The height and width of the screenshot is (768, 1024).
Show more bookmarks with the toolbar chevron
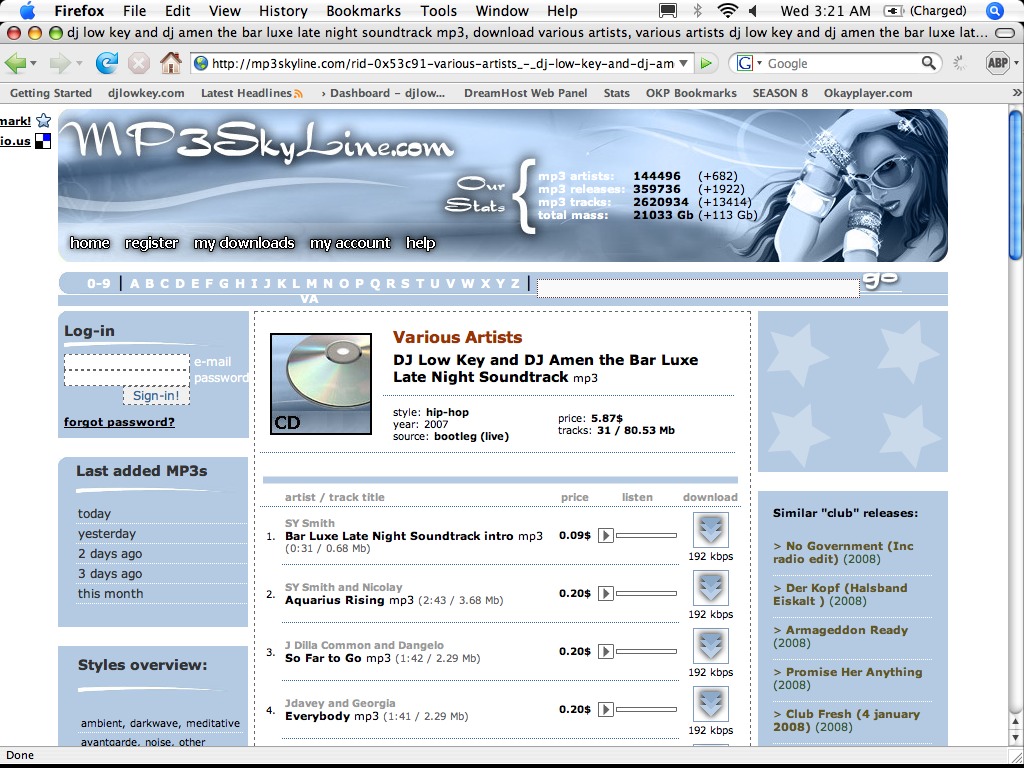1017,93
